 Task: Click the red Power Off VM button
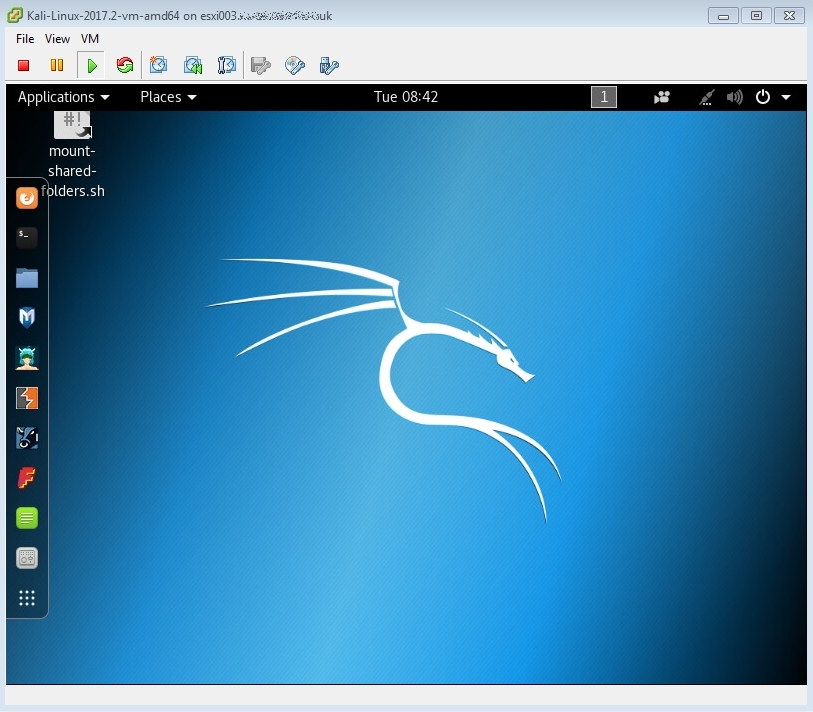[x=23, y=65]
